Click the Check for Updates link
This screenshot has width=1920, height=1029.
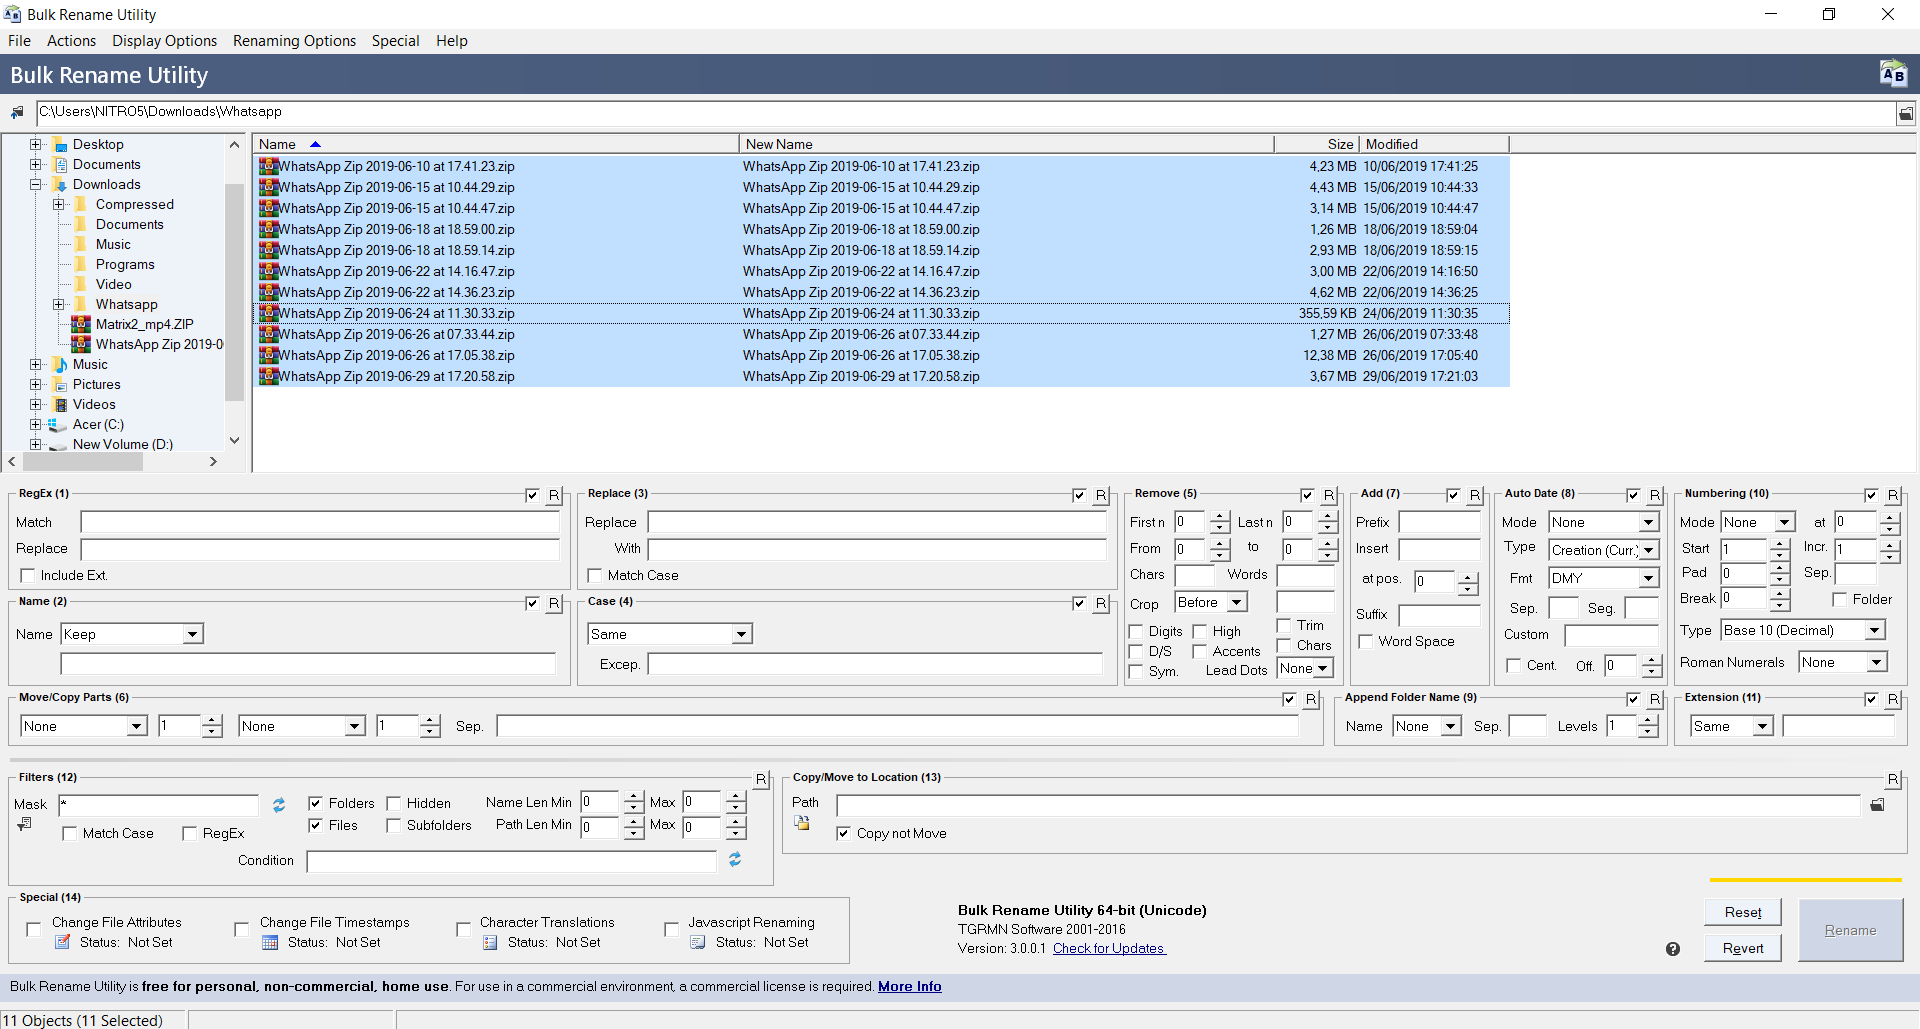pyautogui.click(x=1108, y=948)
